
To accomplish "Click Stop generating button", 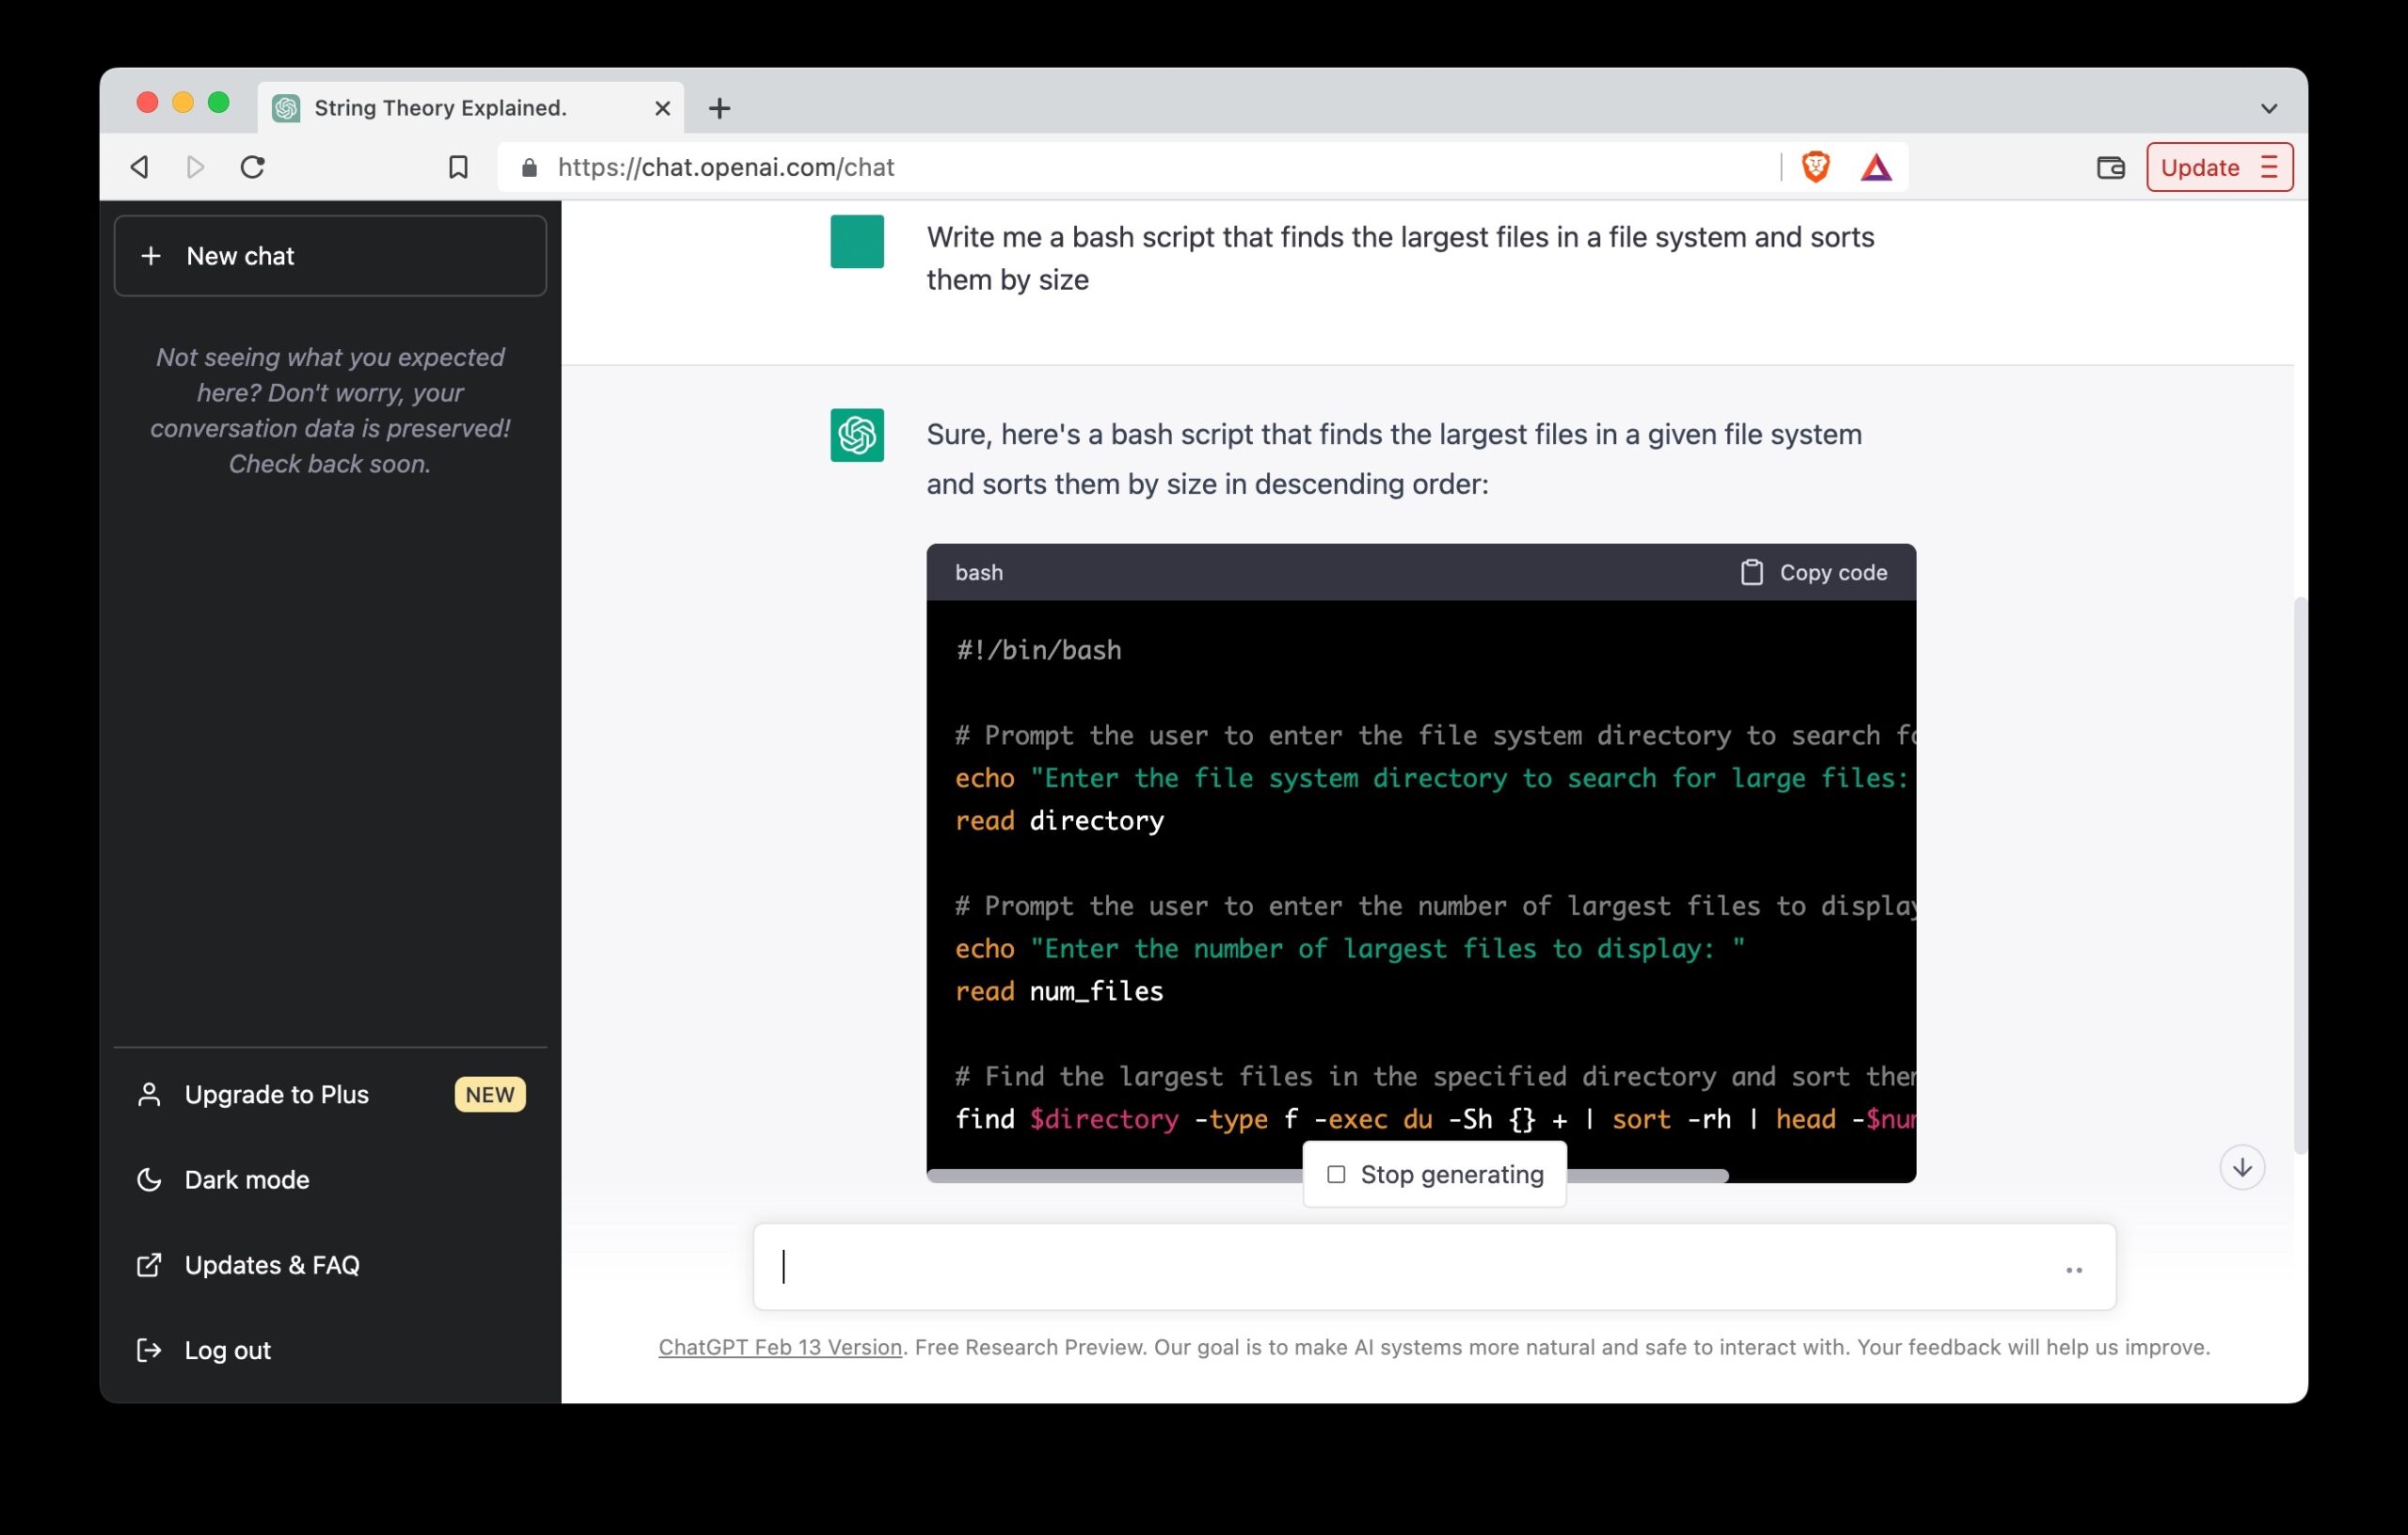I will click(1434, 1174).
